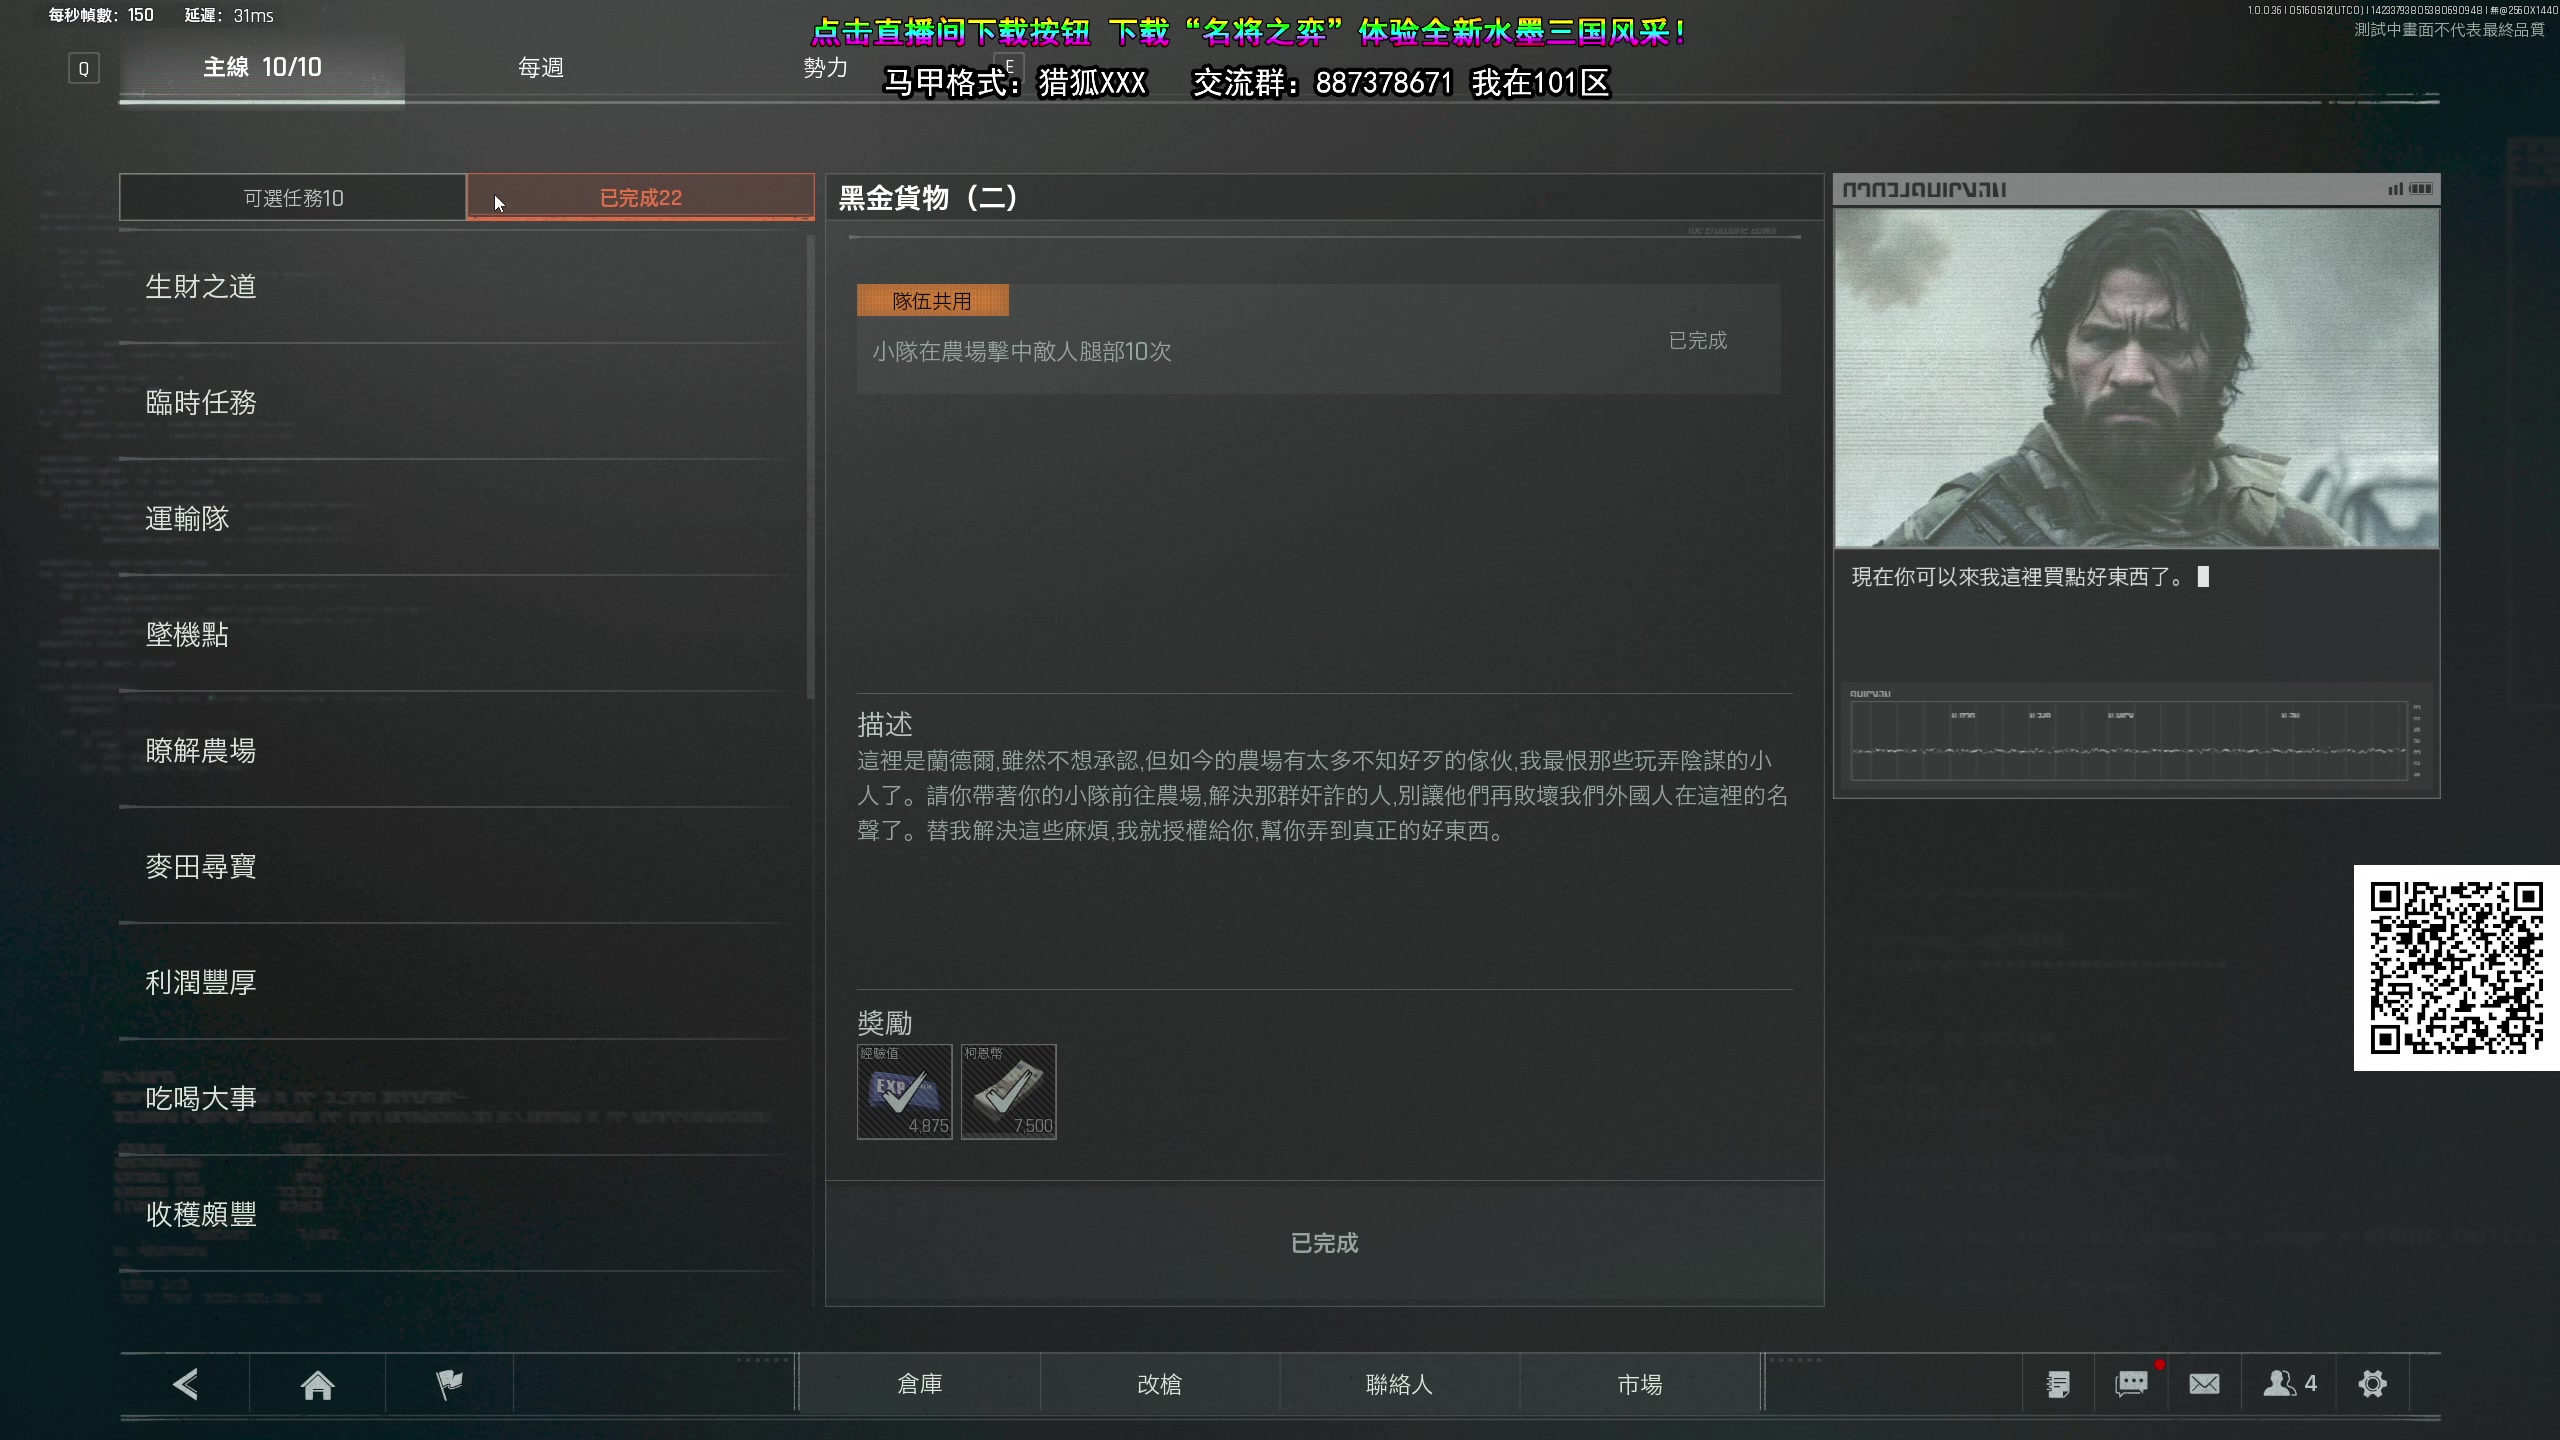Open the 市場 market button
Viewport: 2560px width, 1440px height.
1639,1384
